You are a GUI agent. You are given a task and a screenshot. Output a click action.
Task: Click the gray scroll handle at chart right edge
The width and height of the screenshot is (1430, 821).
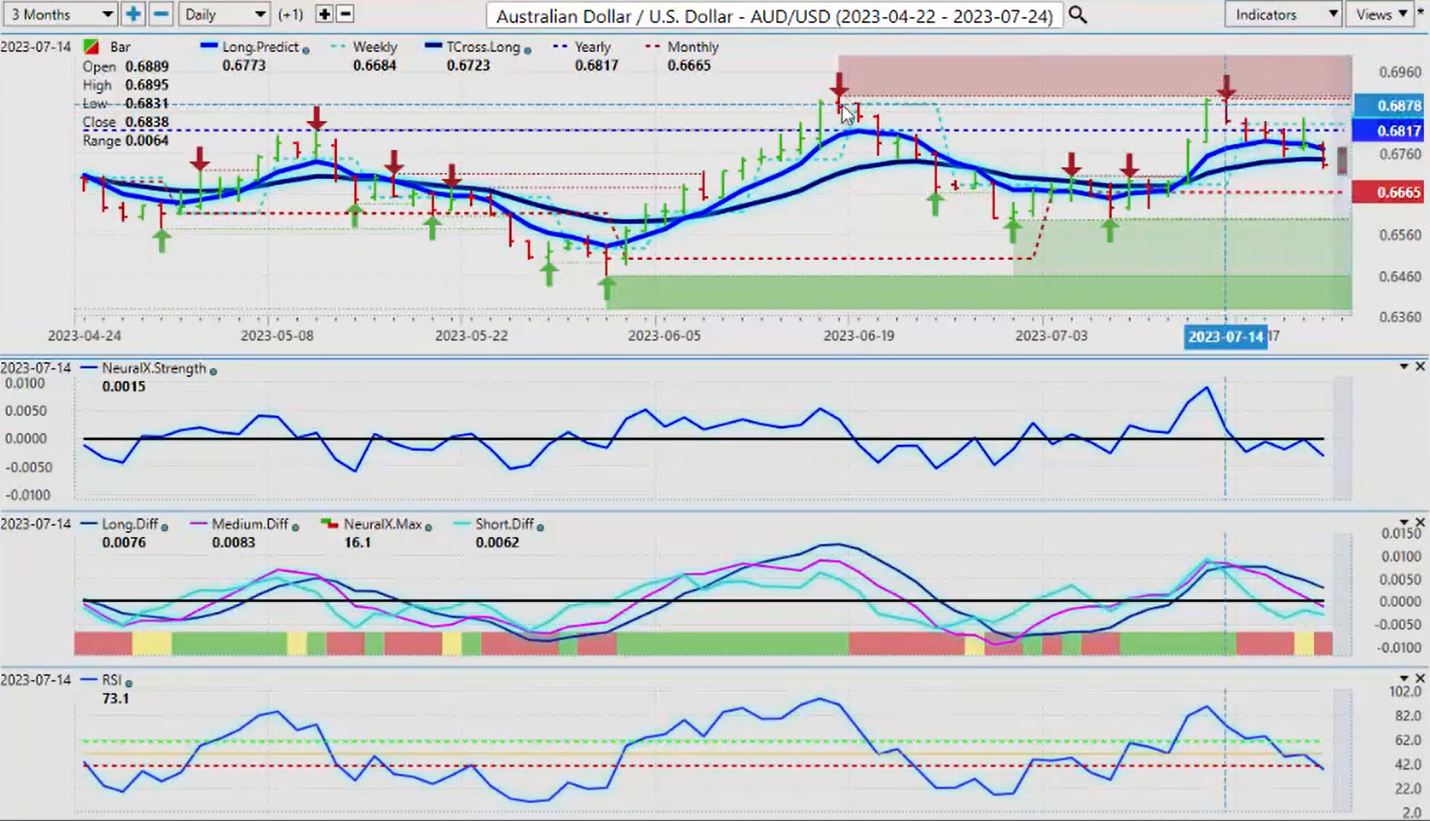1343,160
